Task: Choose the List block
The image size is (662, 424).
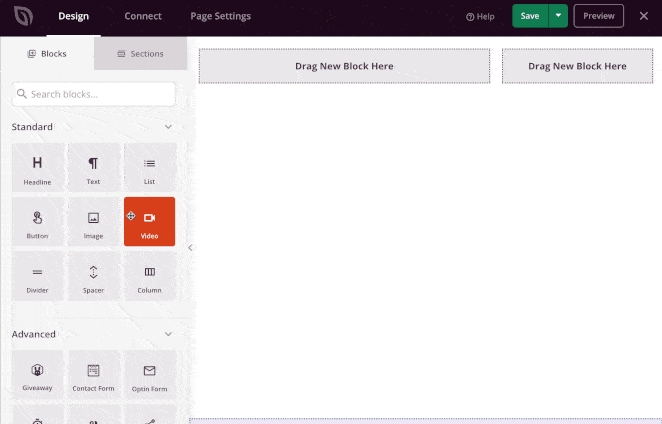Action: (149, 168)
